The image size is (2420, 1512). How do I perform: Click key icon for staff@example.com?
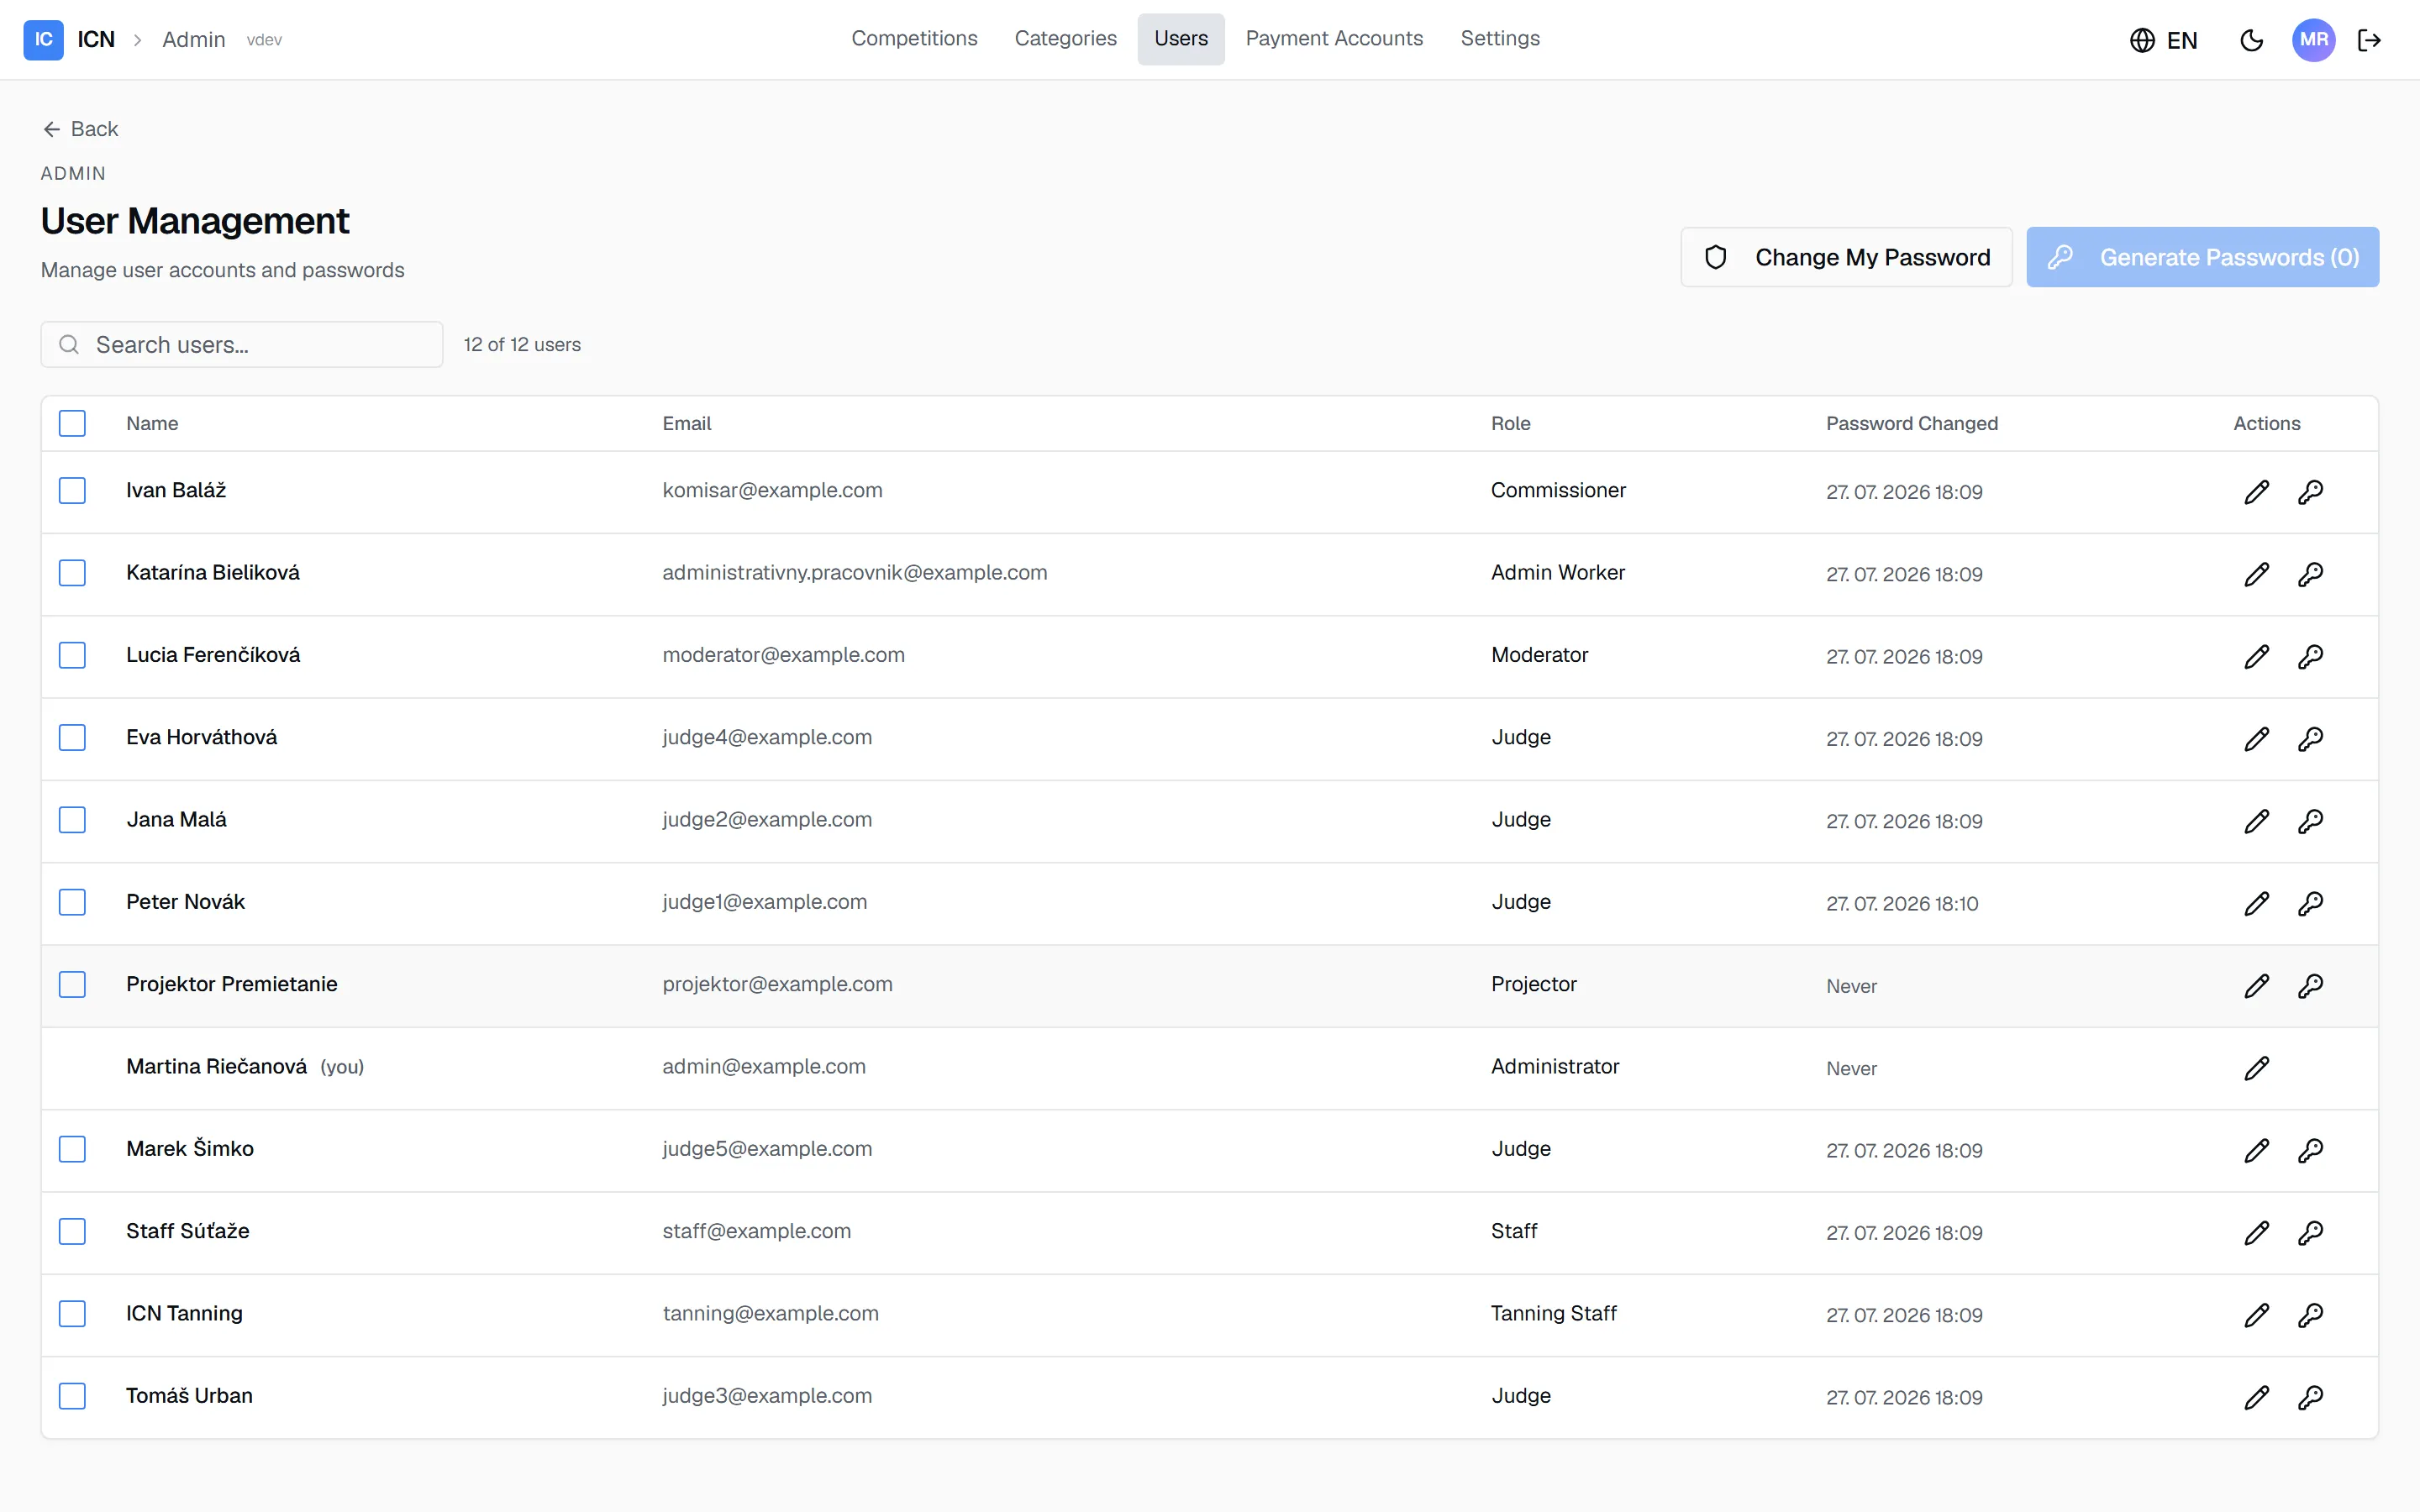click(x=2310, y=1232)
